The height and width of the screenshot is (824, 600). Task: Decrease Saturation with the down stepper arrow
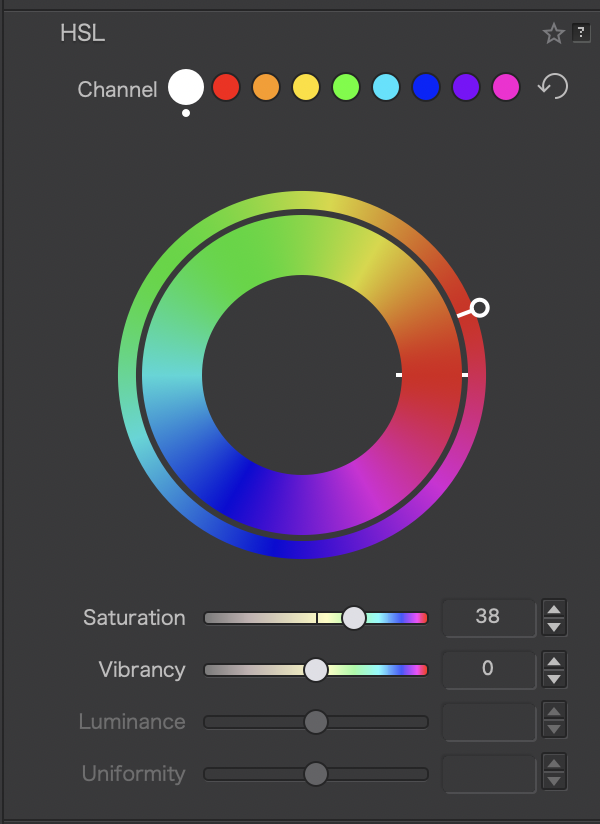click(x=554, y=627)
